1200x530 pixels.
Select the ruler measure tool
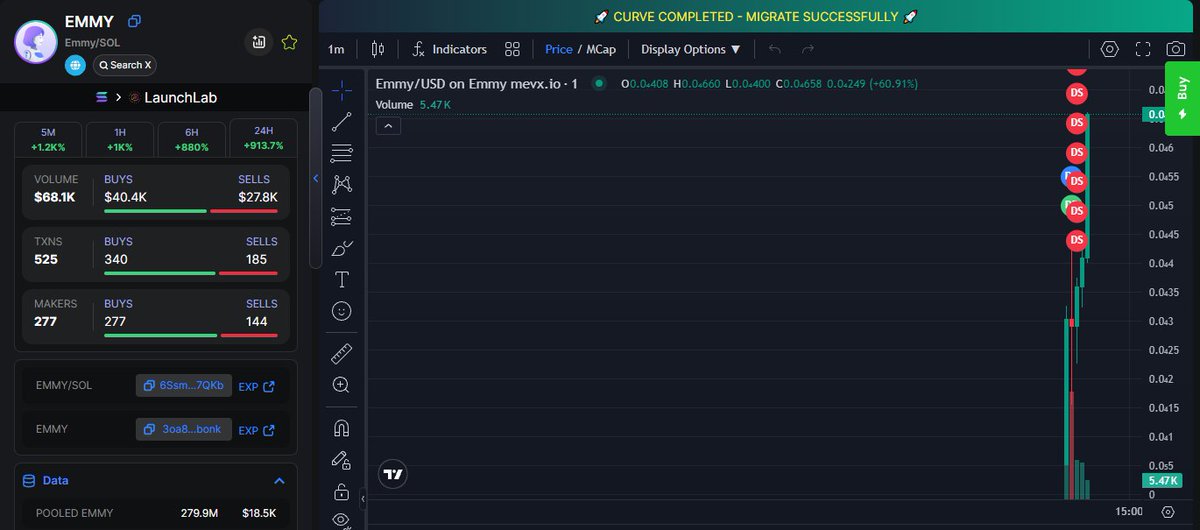coord(342,354)
